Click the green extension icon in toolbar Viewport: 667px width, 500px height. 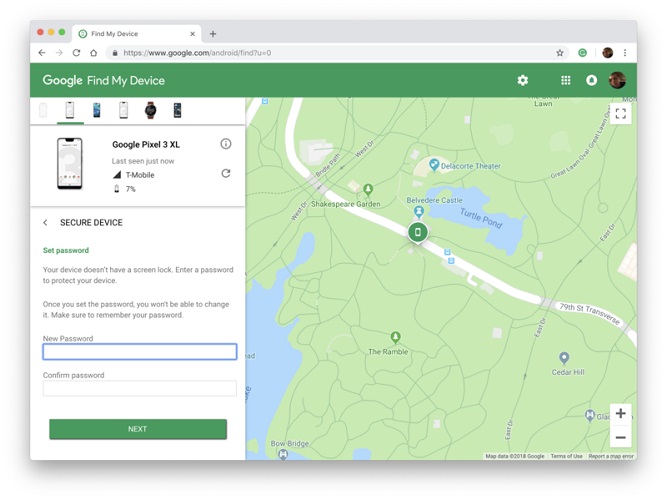tap(582, 53)
